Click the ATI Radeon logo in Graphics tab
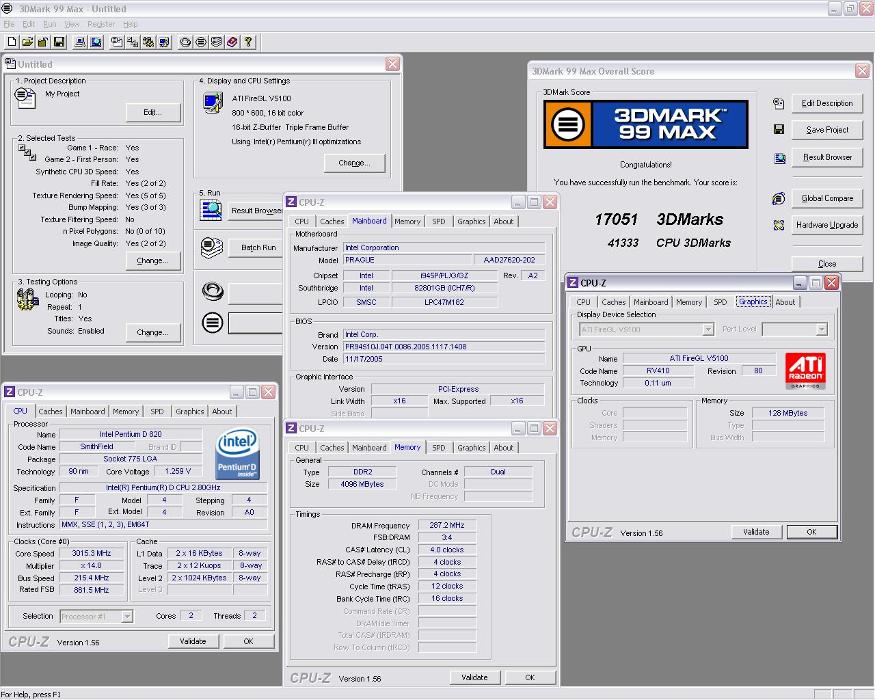875x700 pixels. (805, 371)
